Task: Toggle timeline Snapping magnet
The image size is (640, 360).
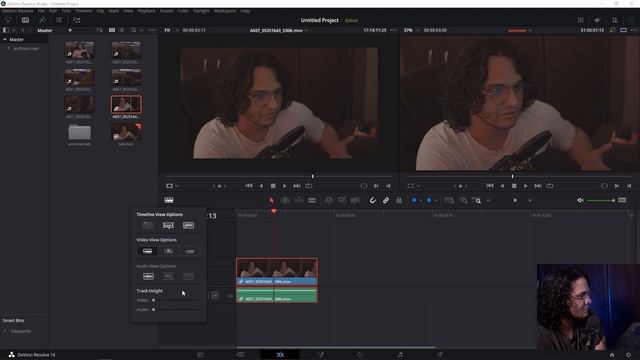Action: (373, 200)
